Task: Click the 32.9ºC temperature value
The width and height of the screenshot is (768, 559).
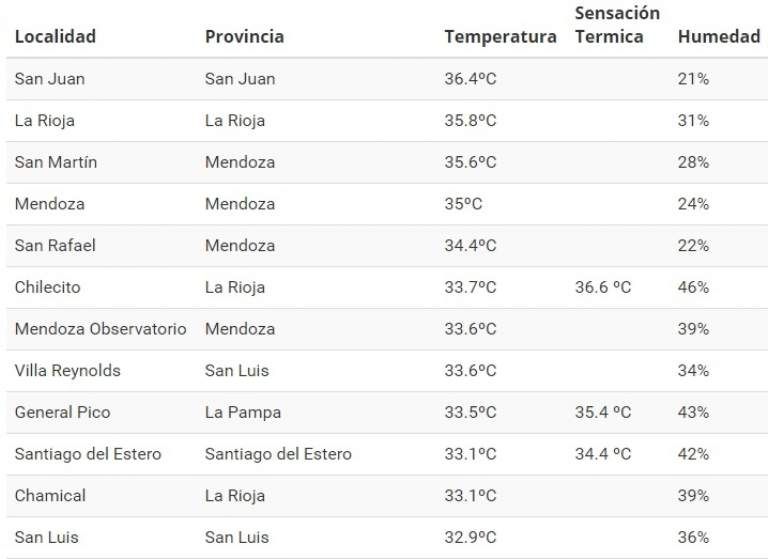Action: tap(470, 537)
